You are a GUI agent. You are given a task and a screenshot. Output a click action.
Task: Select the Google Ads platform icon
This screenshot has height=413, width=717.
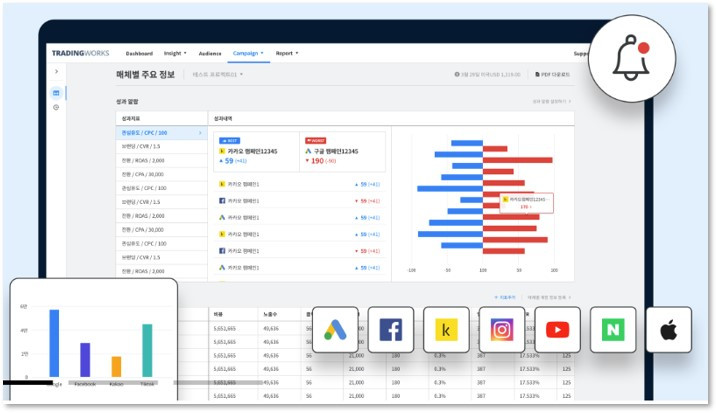(x=335, y=330)
